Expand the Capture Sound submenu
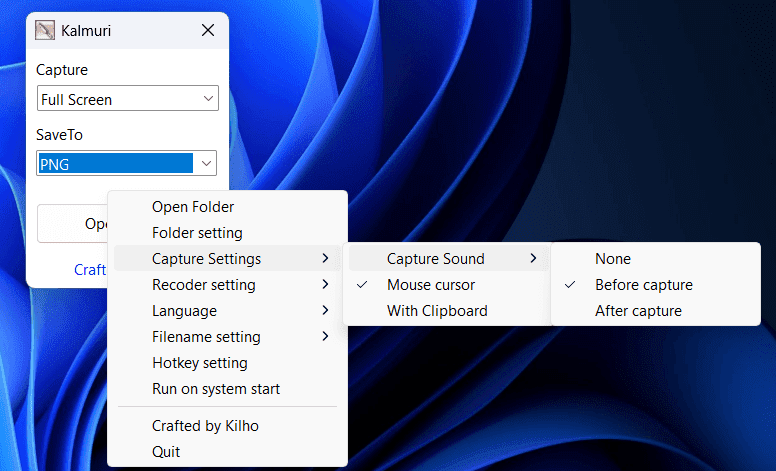 pyautogui.click(x=447, y=259)
